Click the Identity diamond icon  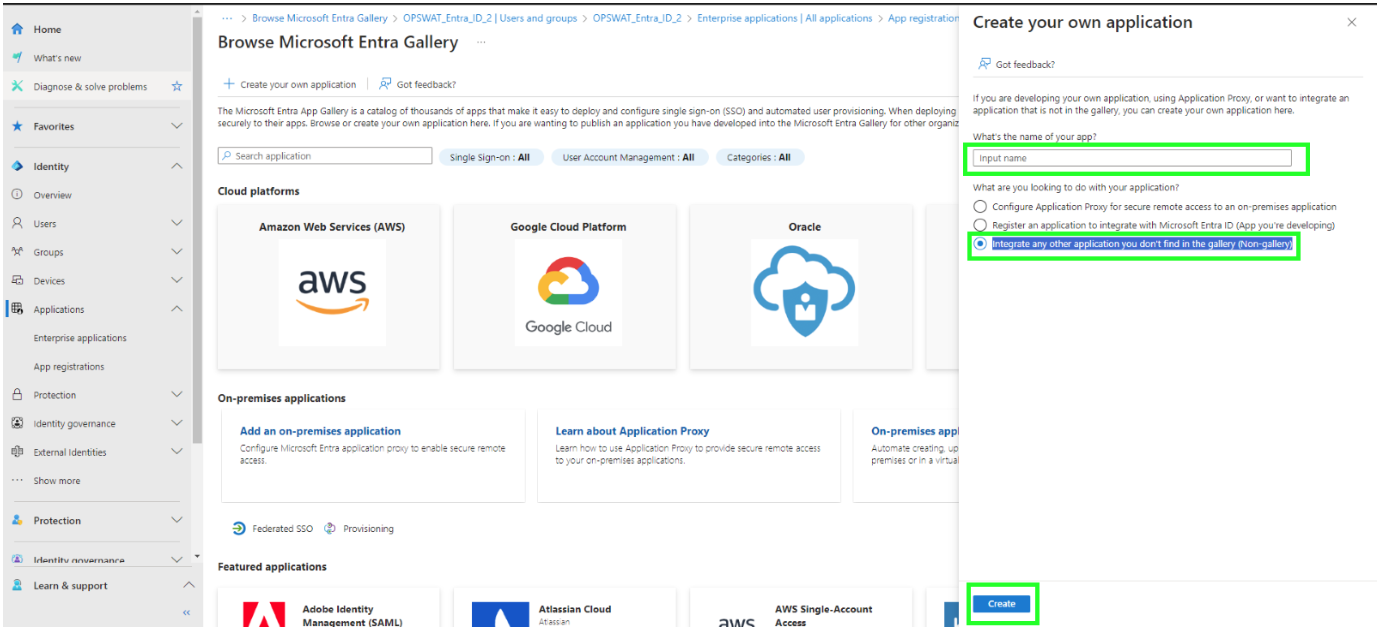pyautogui.click(x=17, y=167)
